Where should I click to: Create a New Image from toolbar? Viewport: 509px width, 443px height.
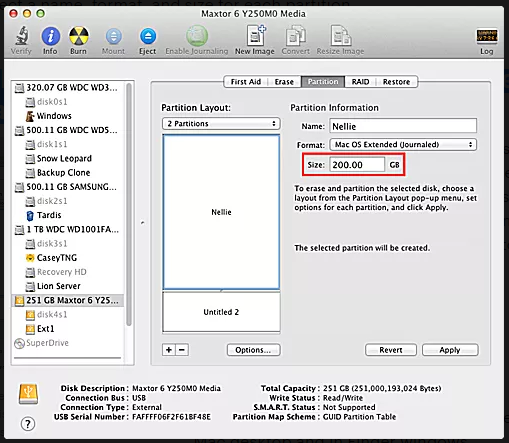[x=255, y=35]
